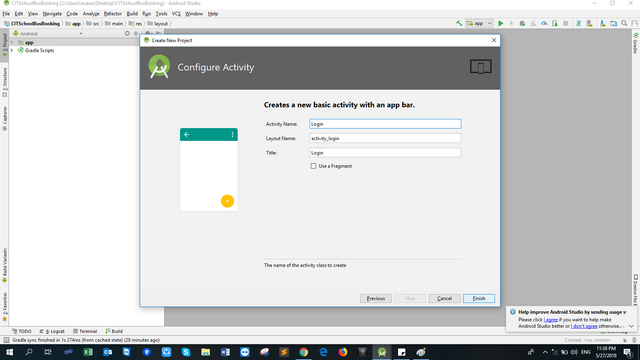
Task: Enable the Use a Fragment checkbox
Action: [313, 166]
